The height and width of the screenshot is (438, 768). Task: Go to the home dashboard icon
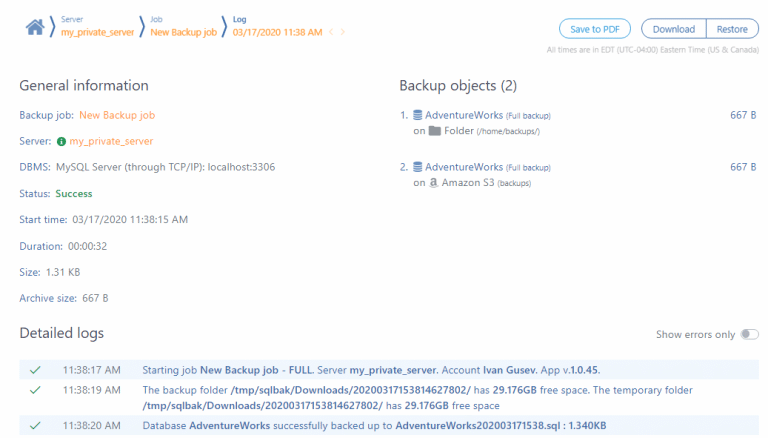point(35,27)
